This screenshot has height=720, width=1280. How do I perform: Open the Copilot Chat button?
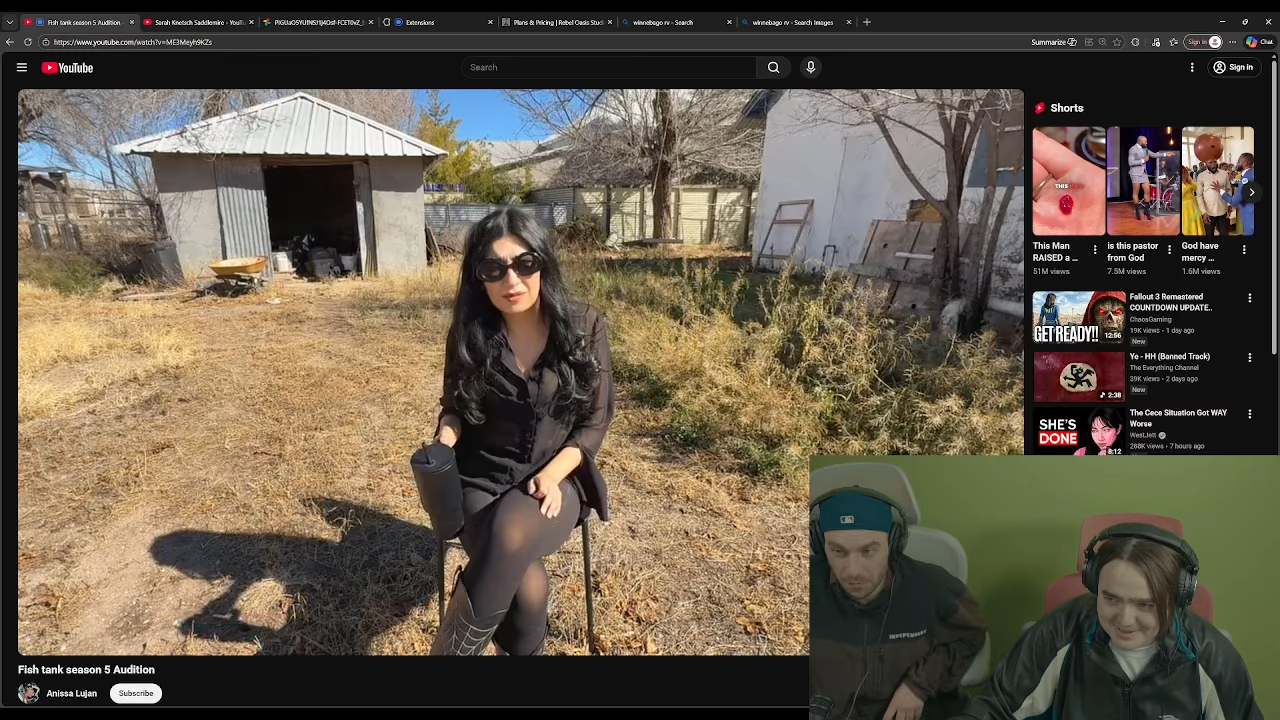[1258, 42]
